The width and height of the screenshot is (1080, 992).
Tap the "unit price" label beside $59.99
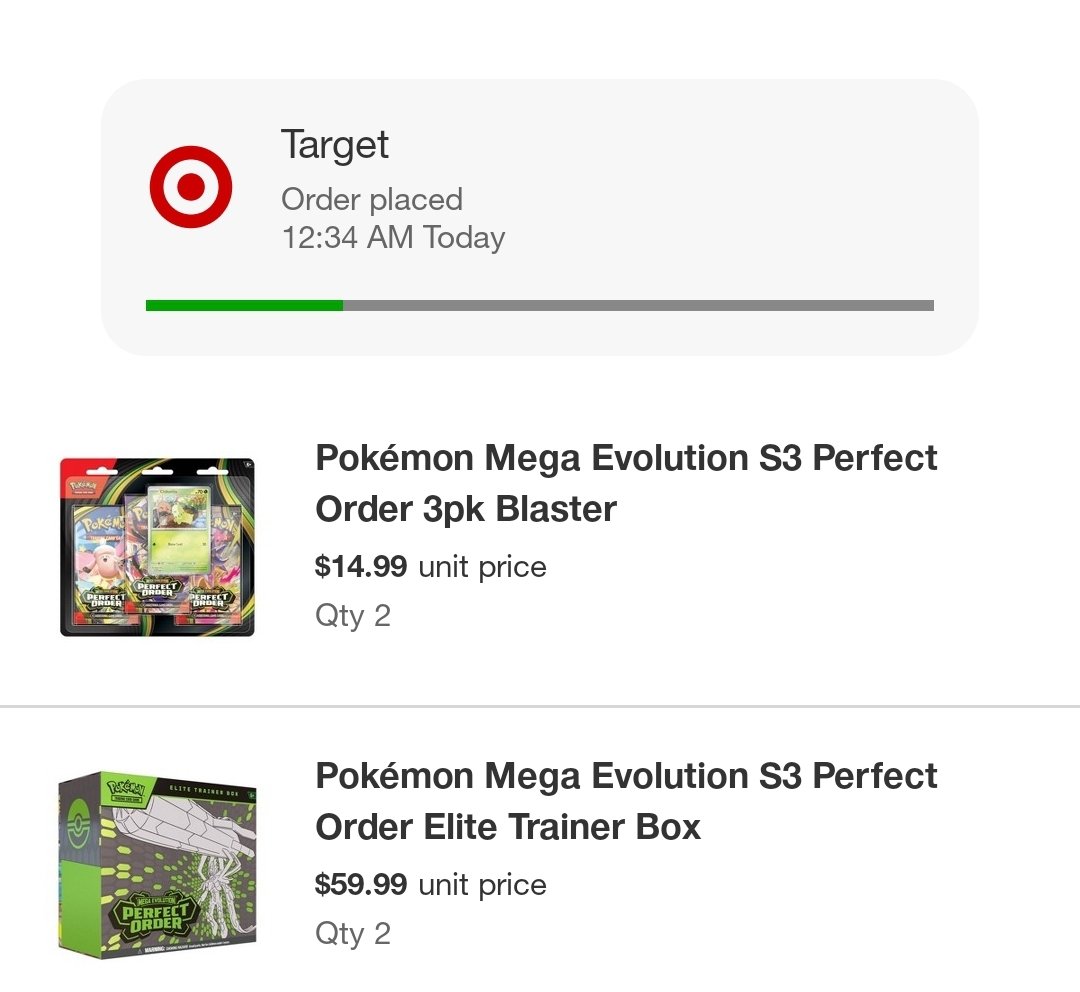click(482, 885)
